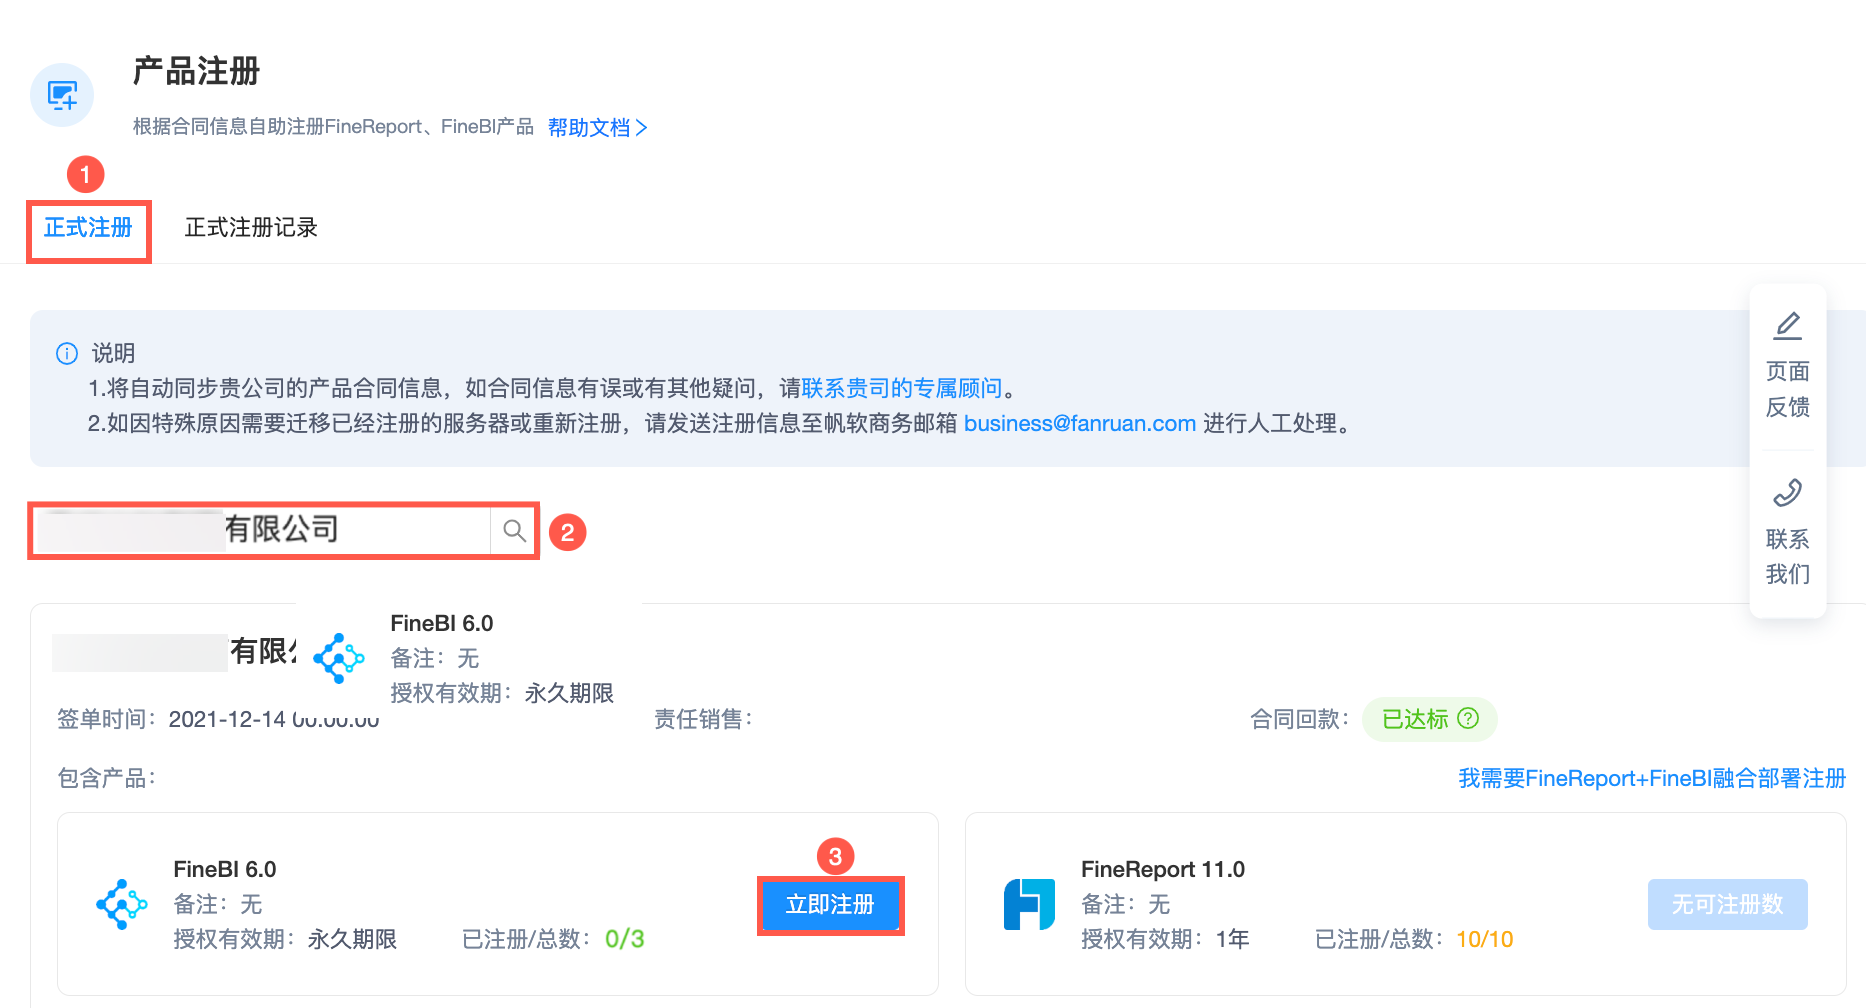1866x1008 pixels.
Task: Click the 联系我们 phone icon
Action: [1788, 493]
